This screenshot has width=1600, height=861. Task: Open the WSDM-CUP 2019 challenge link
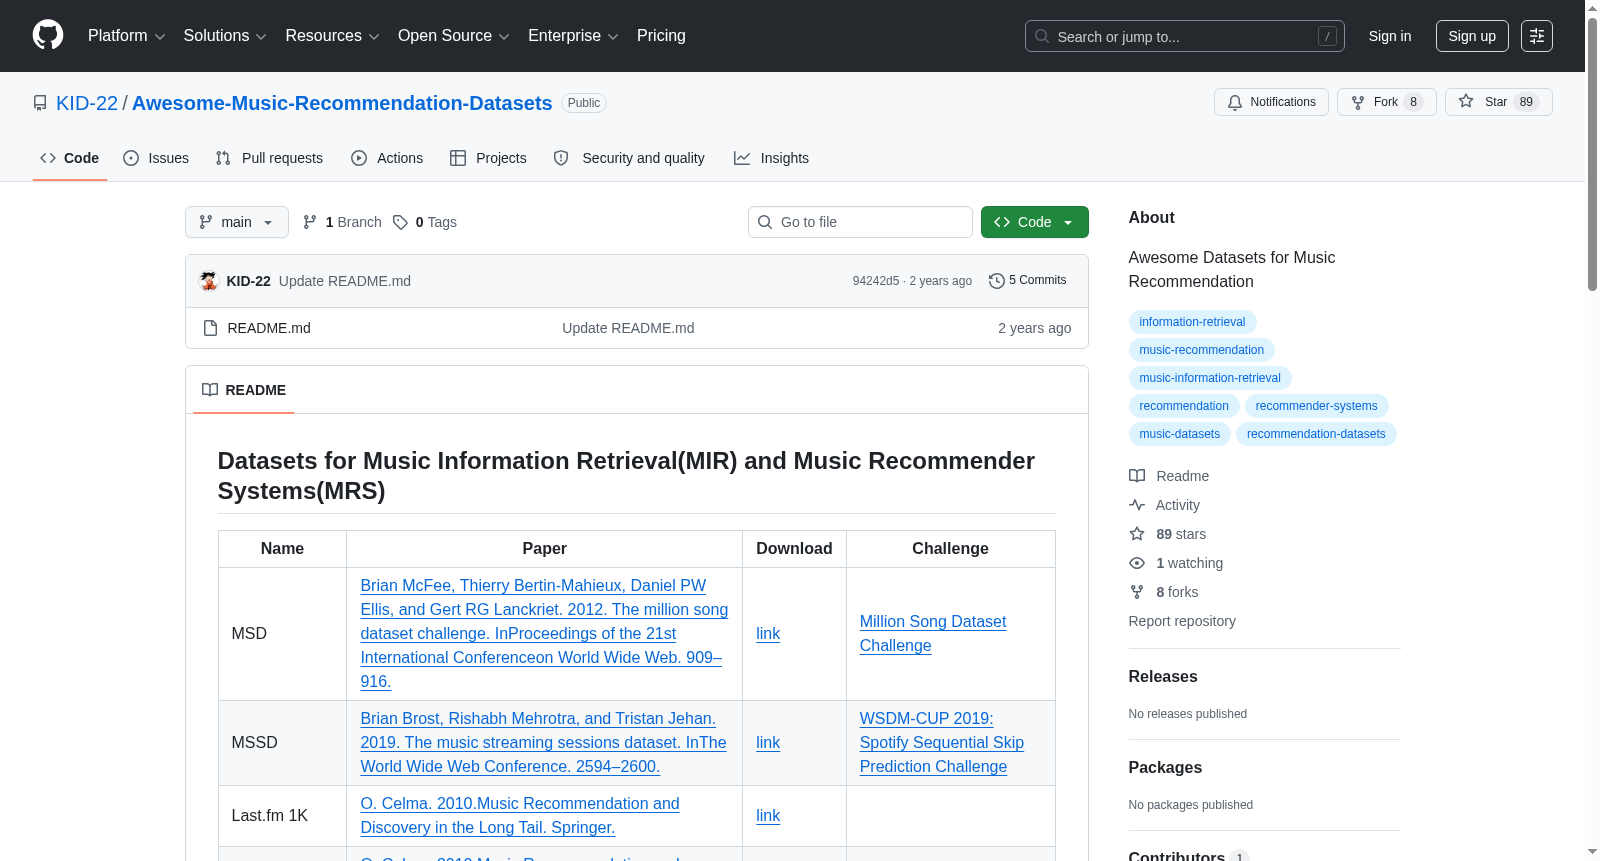(942, 743)
